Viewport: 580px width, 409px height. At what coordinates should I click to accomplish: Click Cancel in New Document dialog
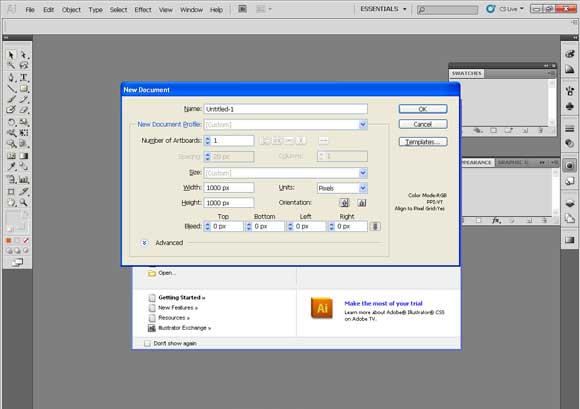click(x=423, y=124)
